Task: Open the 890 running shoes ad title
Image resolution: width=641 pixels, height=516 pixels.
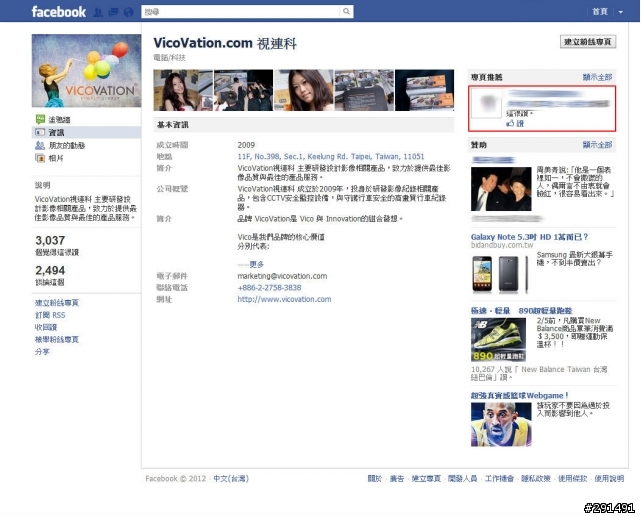Action: 522,311
